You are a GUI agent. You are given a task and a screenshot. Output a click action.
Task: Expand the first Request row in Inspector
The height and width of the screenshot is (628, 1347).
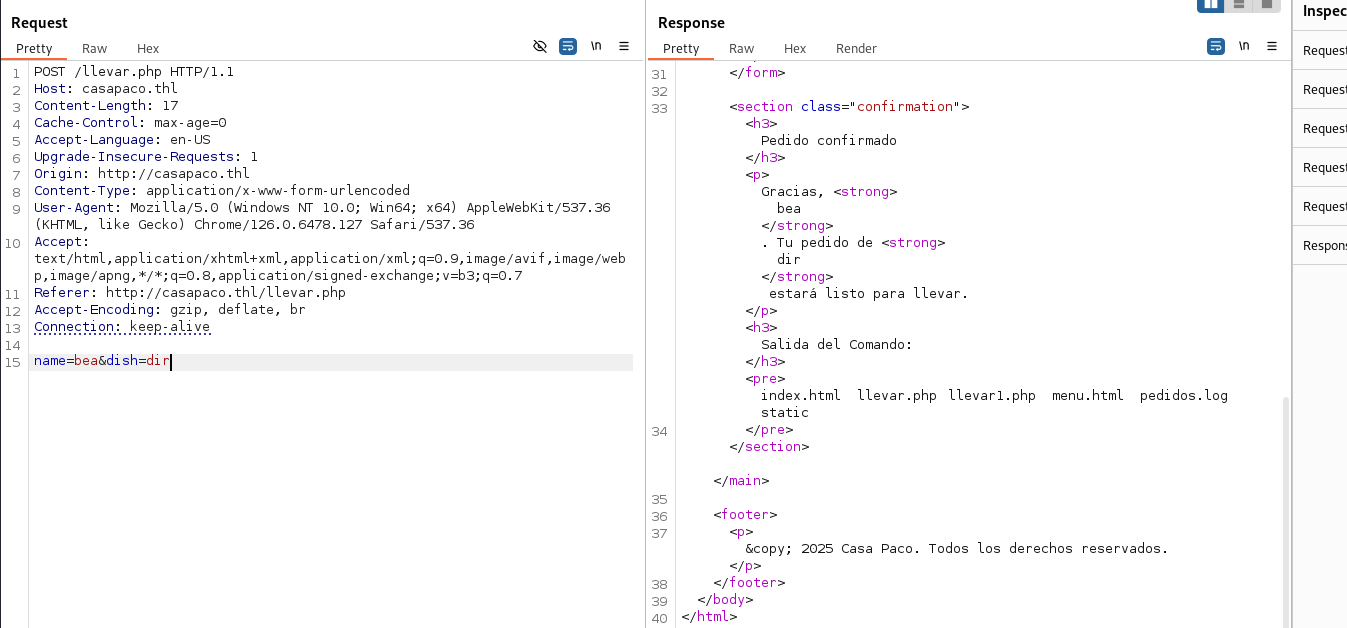[1324, 50]
